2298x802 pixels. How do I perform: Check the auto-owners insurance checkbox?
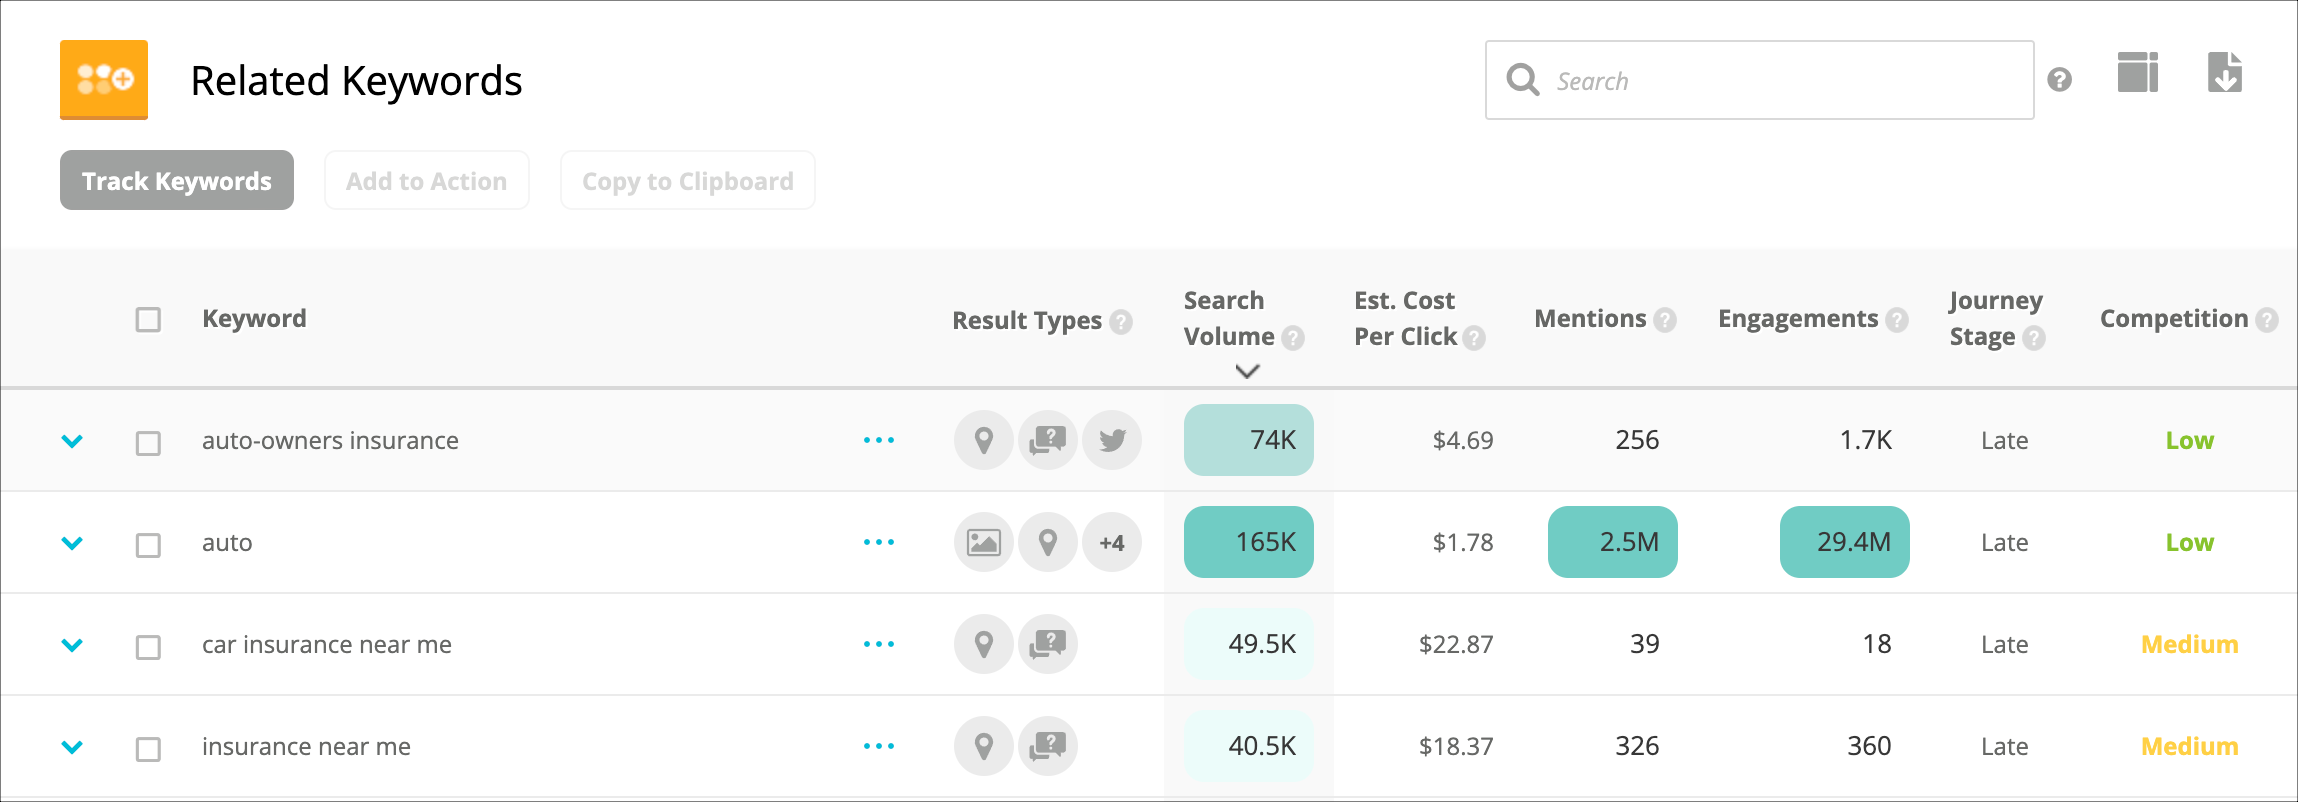[148, 443]
